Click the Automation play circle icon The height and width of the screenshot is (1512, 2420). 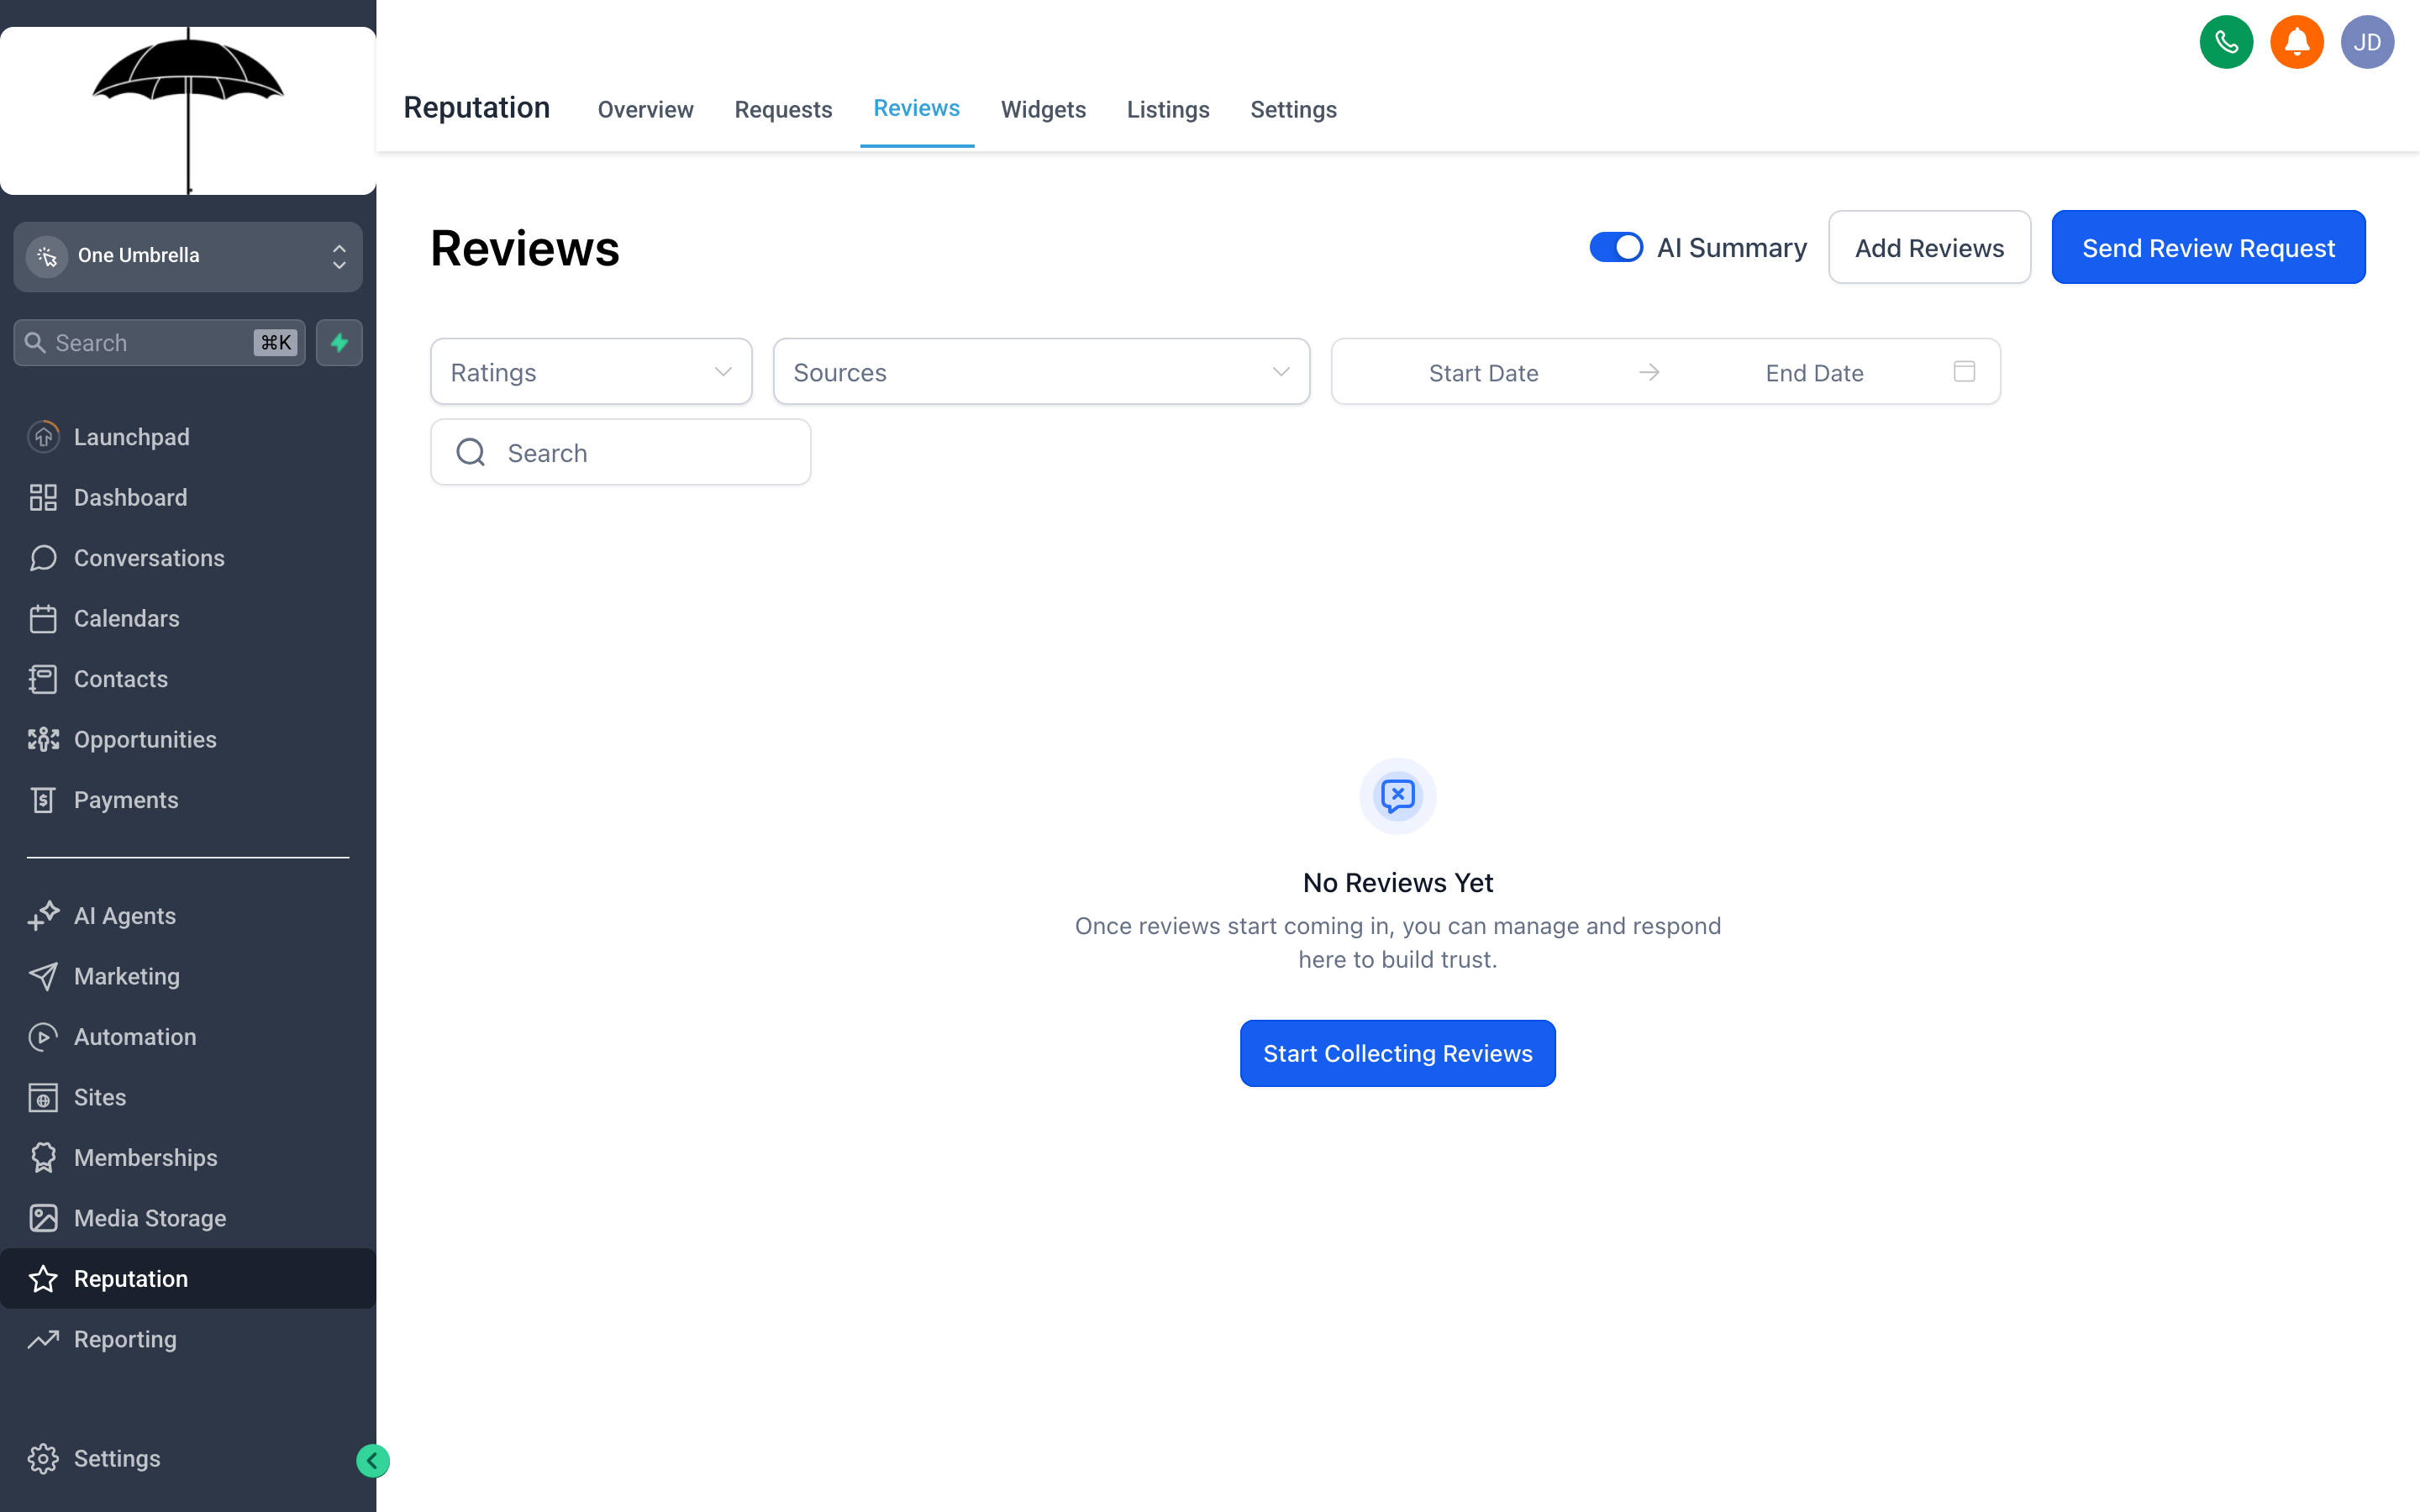[x=43, y=1037]
